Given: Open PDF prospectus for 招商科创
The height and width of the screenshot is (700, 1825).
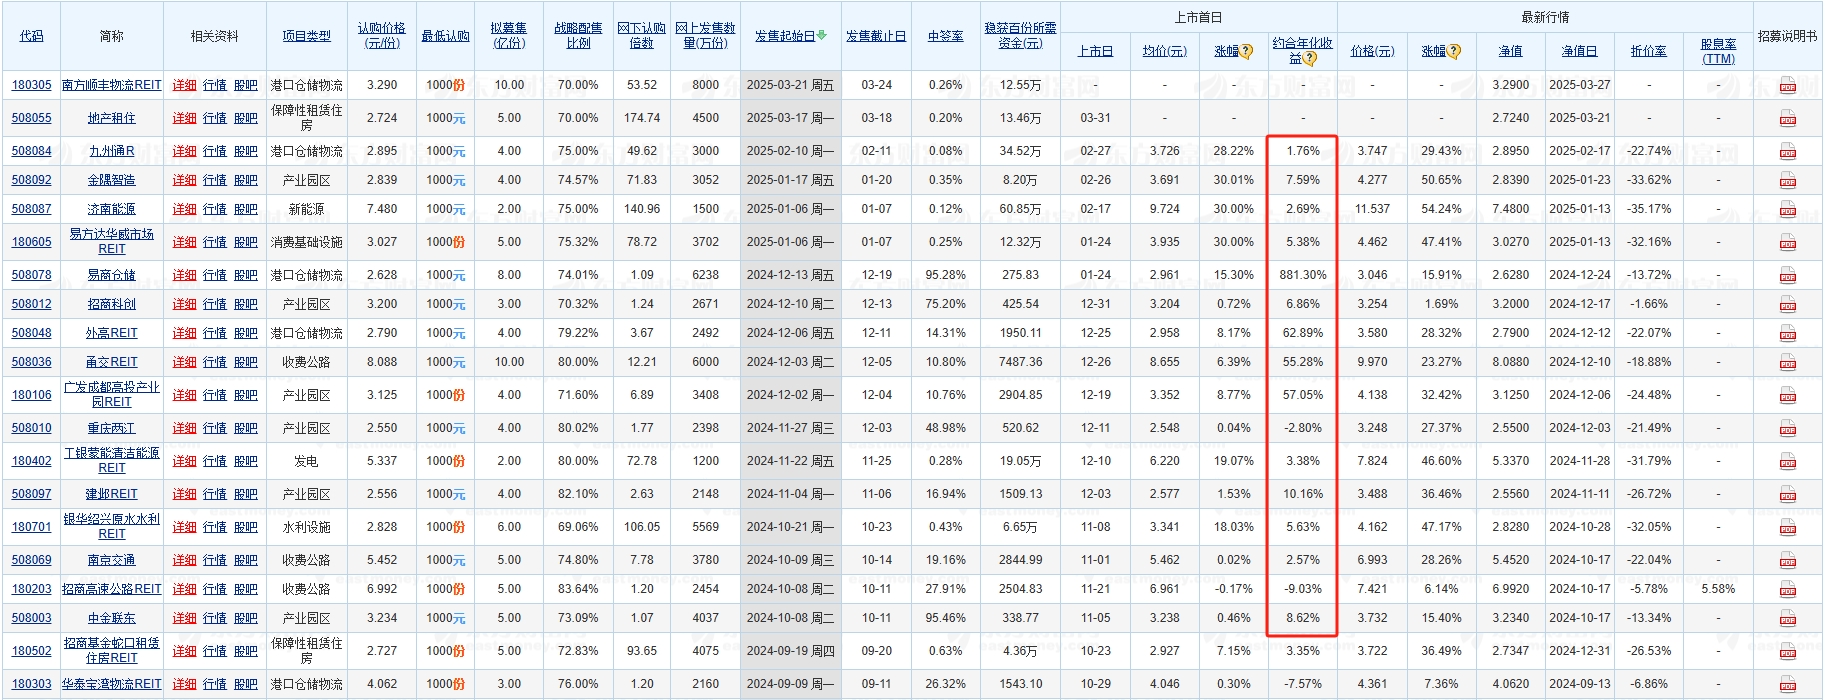Looking at the screenshot, I should tap(1787, 304).
